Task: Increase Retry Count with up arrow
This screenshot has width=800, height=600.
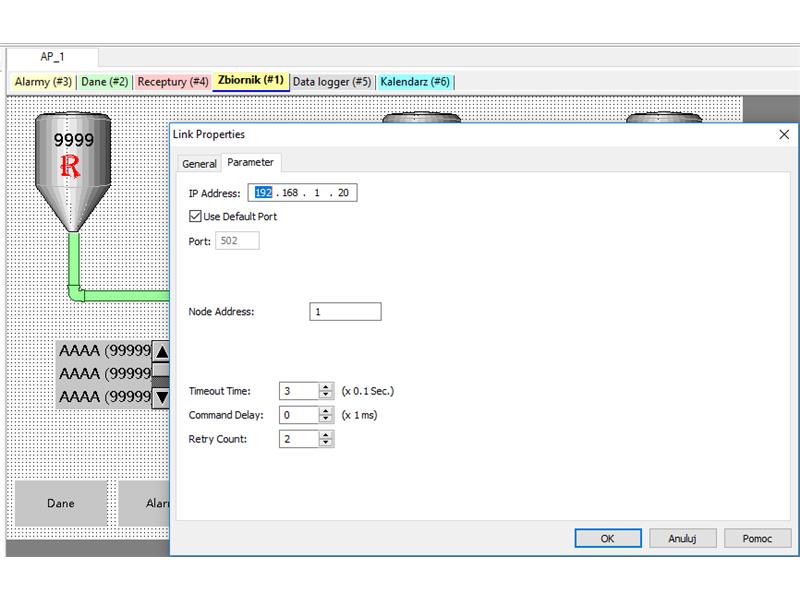Action: (326, 435)
